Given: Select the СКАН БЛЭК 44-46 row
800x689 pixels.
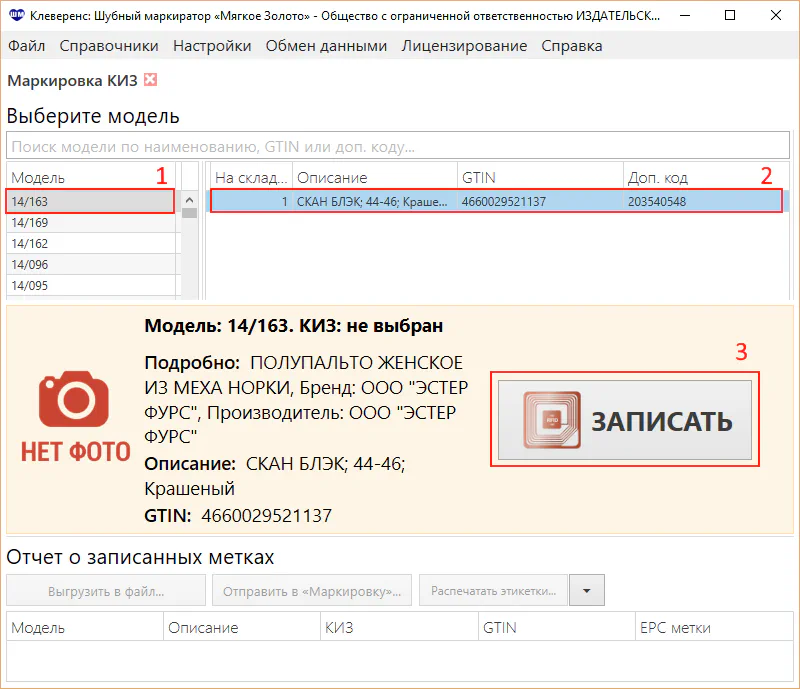Looking at the screenshot, I should (x=495, y=202).
